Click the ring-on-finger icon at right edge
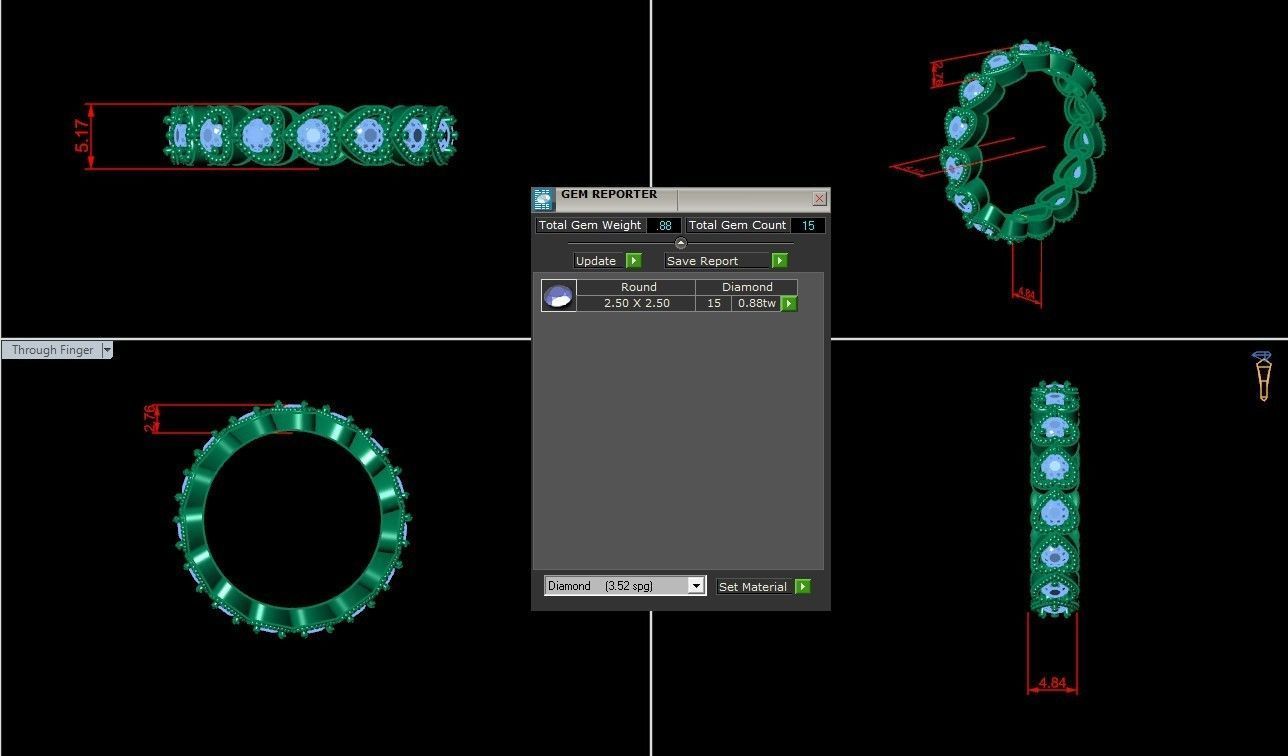 [x=1263, y=375]
